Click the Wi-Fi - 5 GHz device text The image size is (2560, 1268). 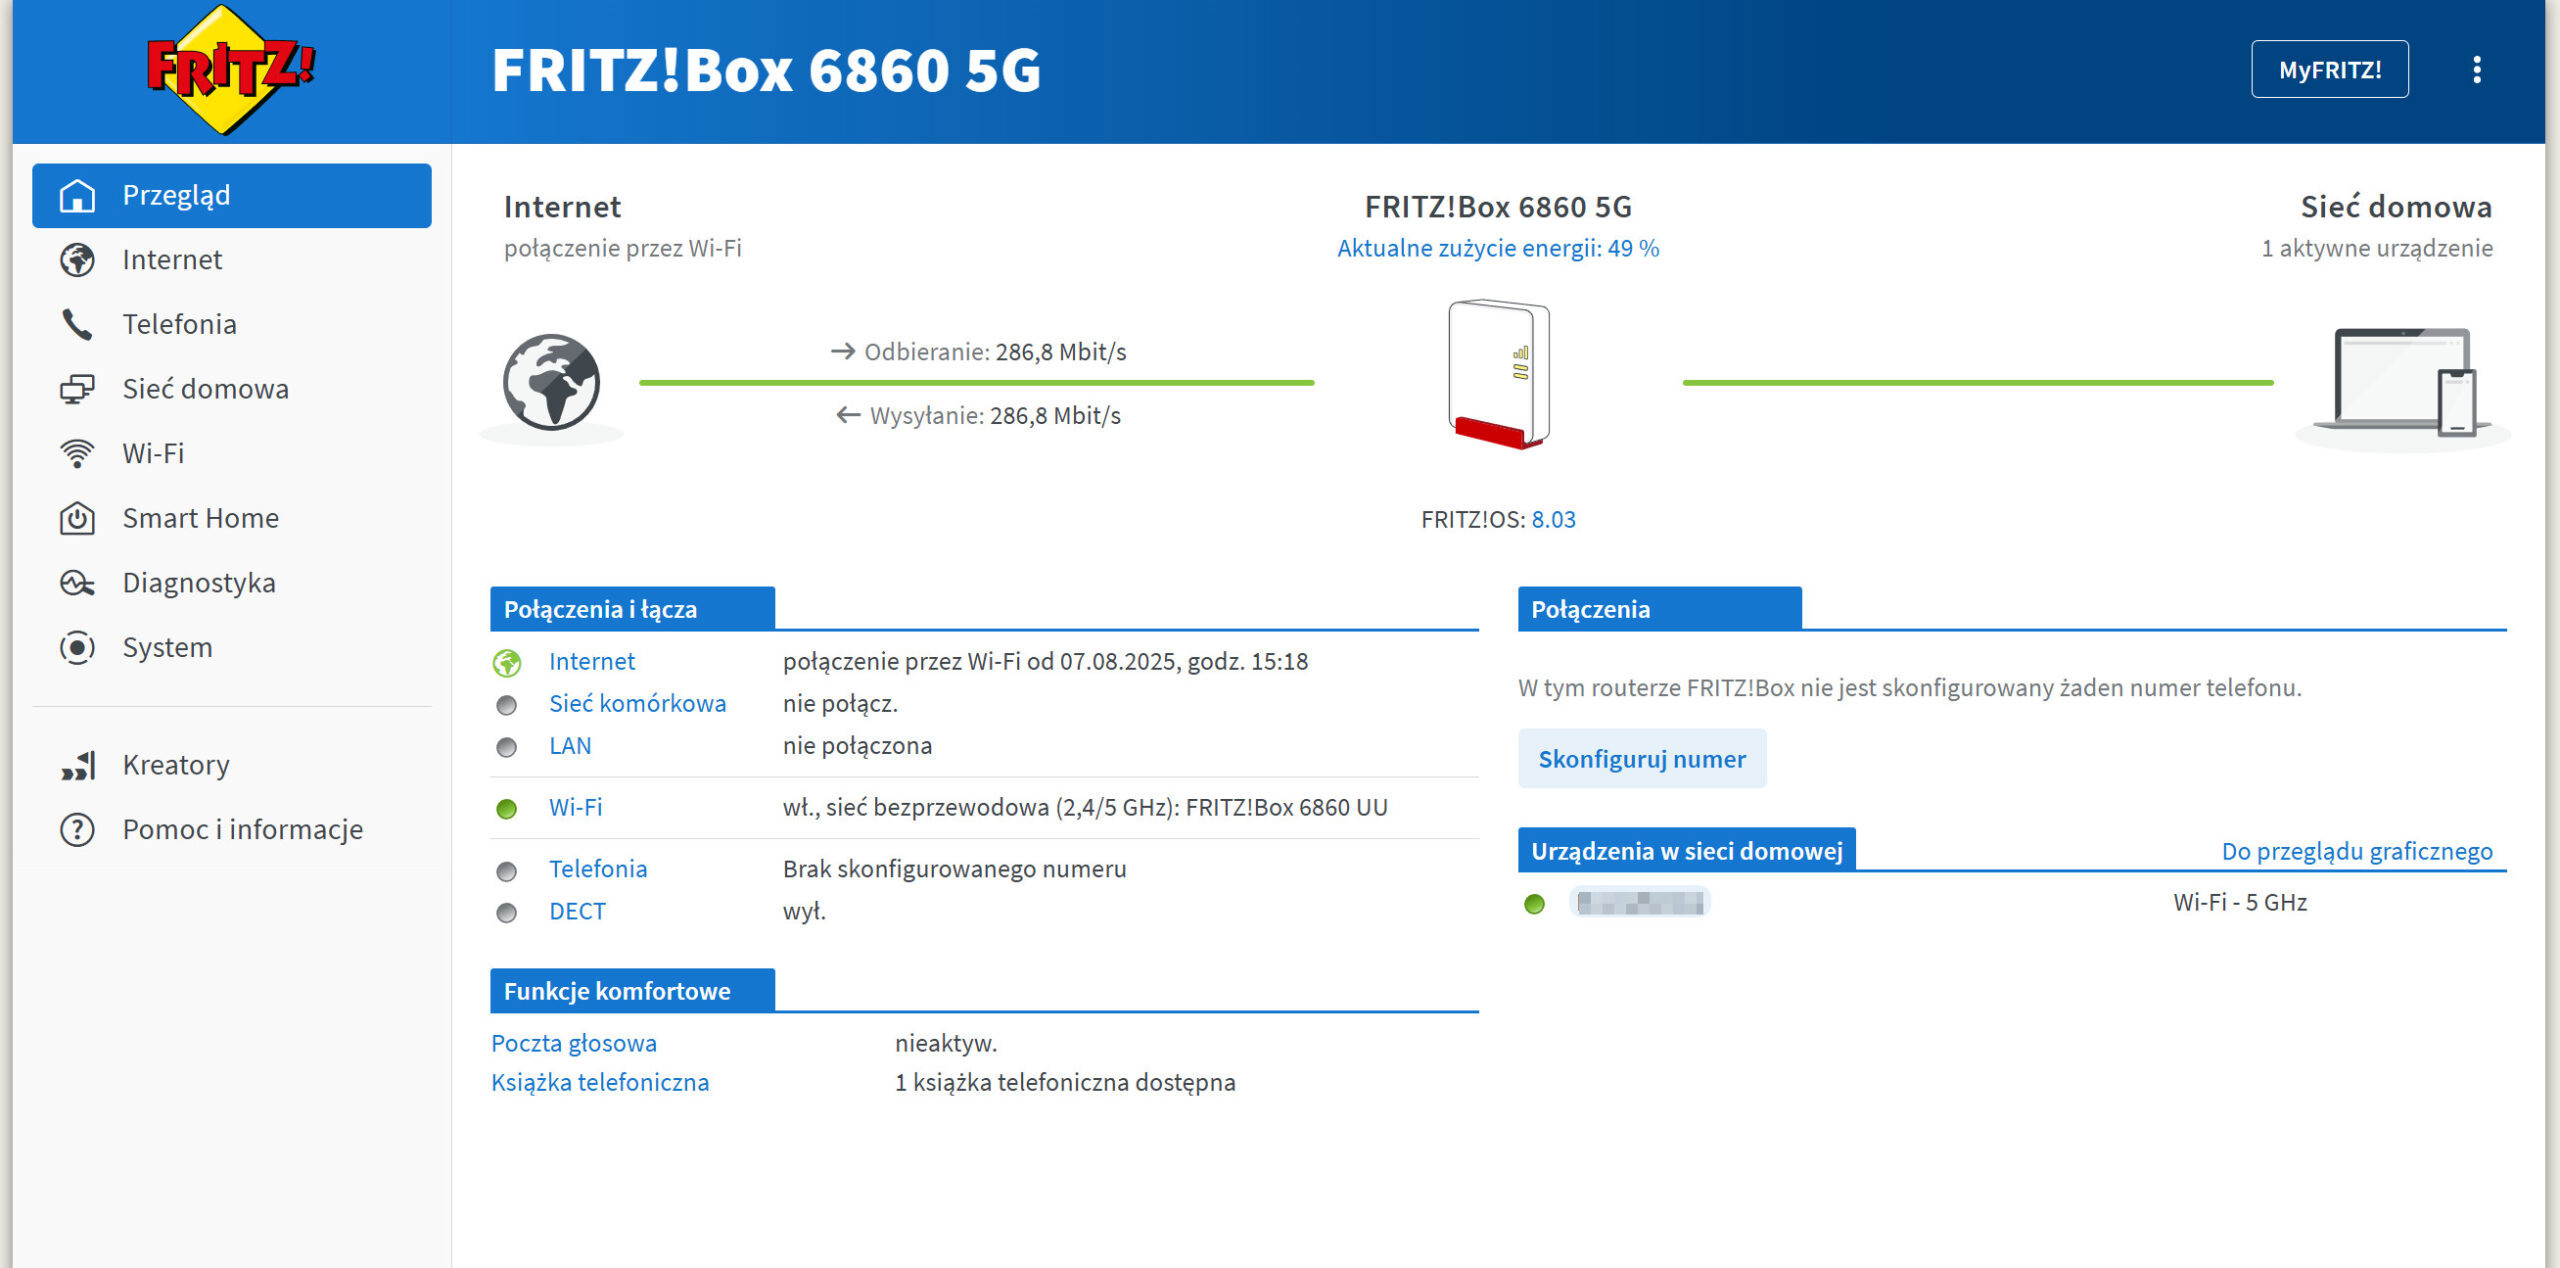coord(2240,903)
